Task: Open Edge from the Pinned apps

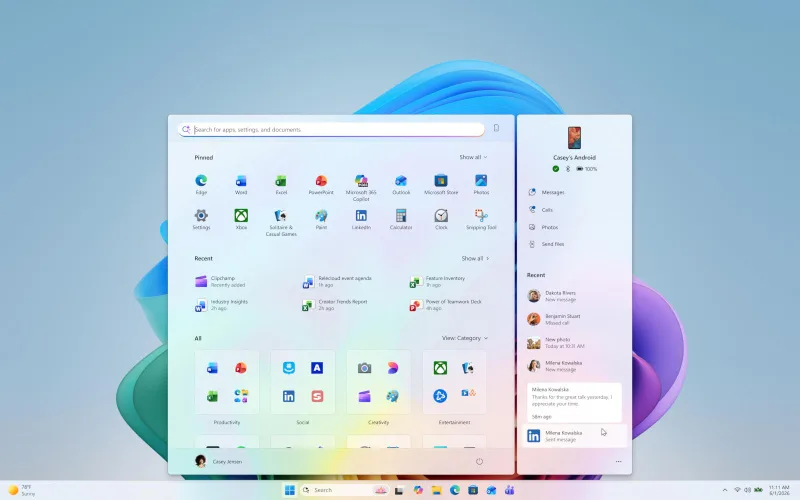Action: click(201, 185)
